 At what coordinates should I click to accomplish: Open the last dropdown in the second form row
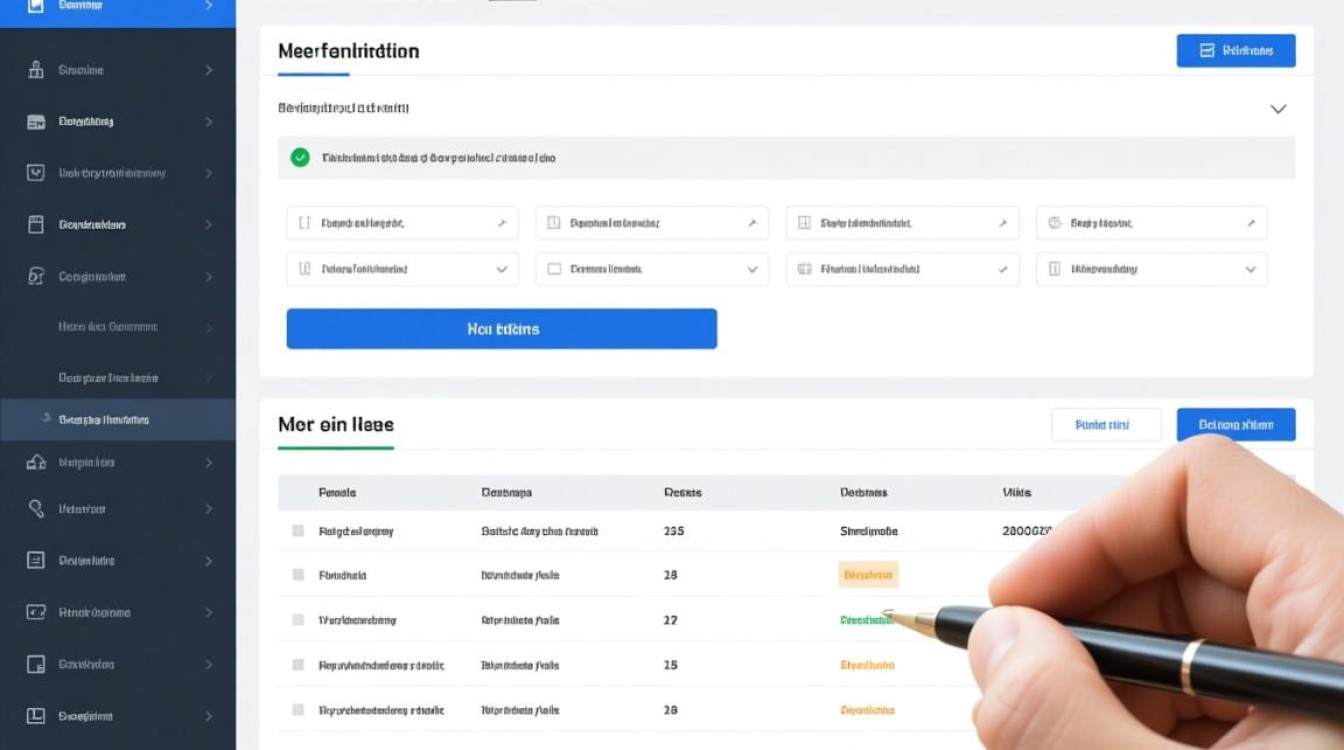1151,269
